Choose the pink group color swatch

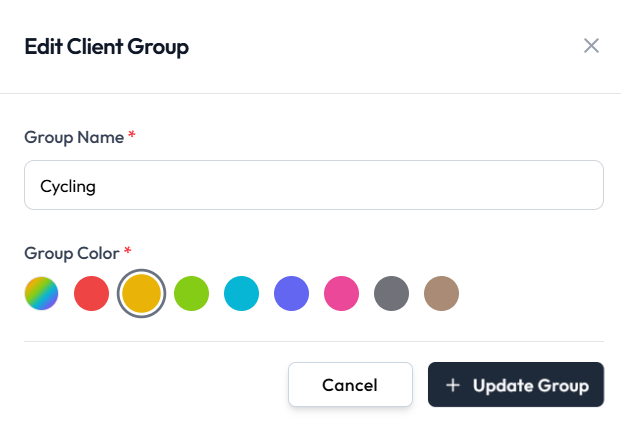coord(341,293)
